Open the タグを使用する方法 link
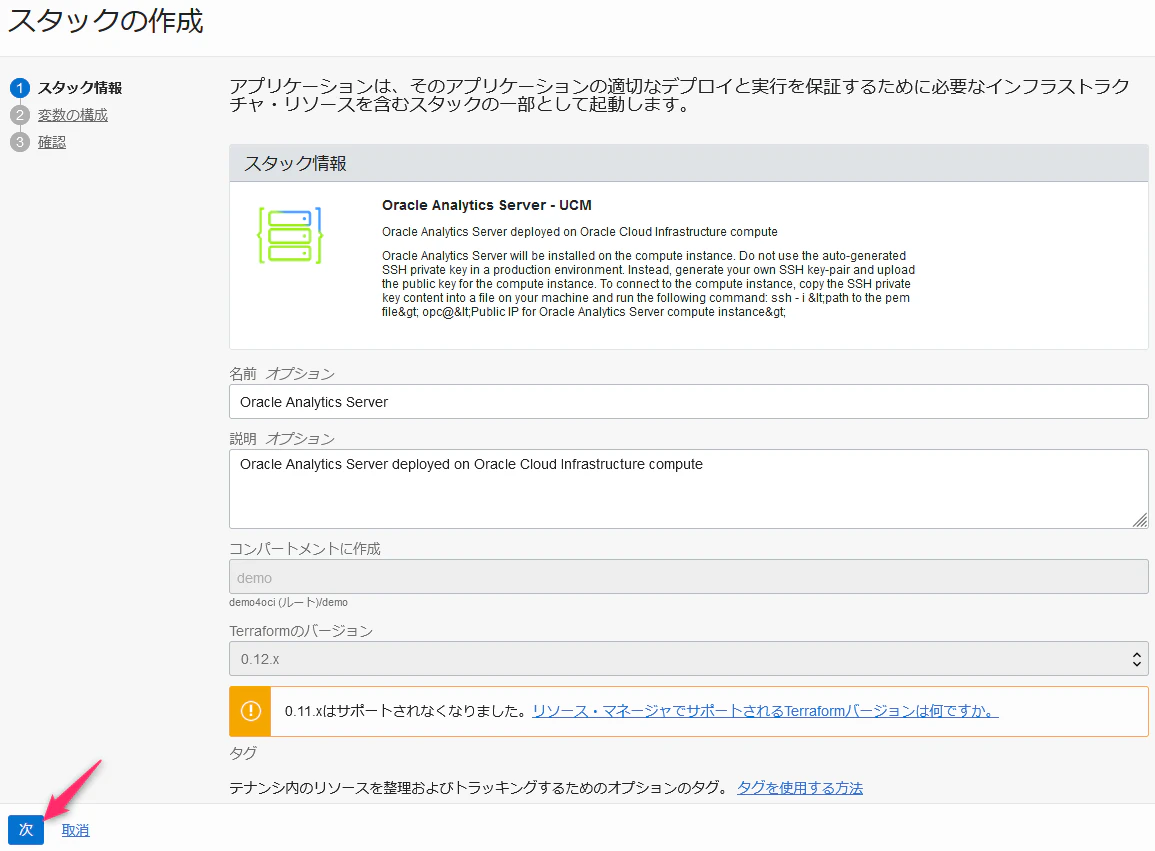Screen dimensions: 1155x851 [x=800, y=788]
